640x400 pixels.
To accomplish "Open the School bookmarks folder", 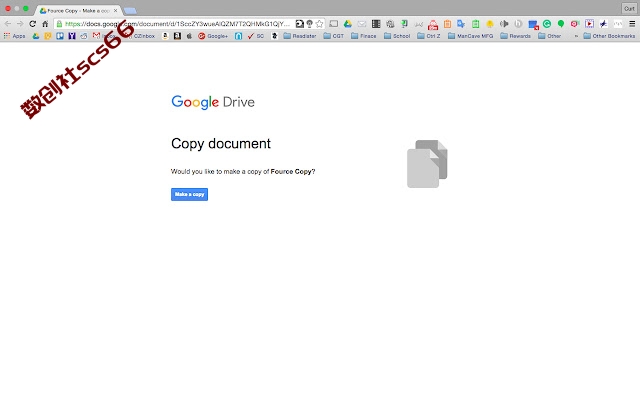I will coord(397,36).
